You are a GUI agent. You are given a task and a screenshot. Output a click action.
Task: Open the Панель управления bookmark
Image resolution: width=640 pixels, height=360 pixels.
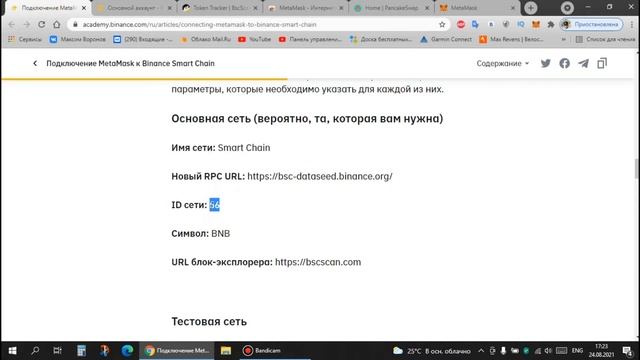coord(310,39)
